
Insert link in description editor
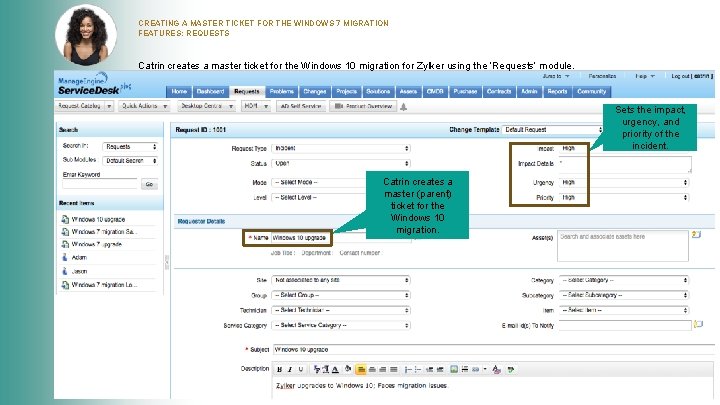476,370
